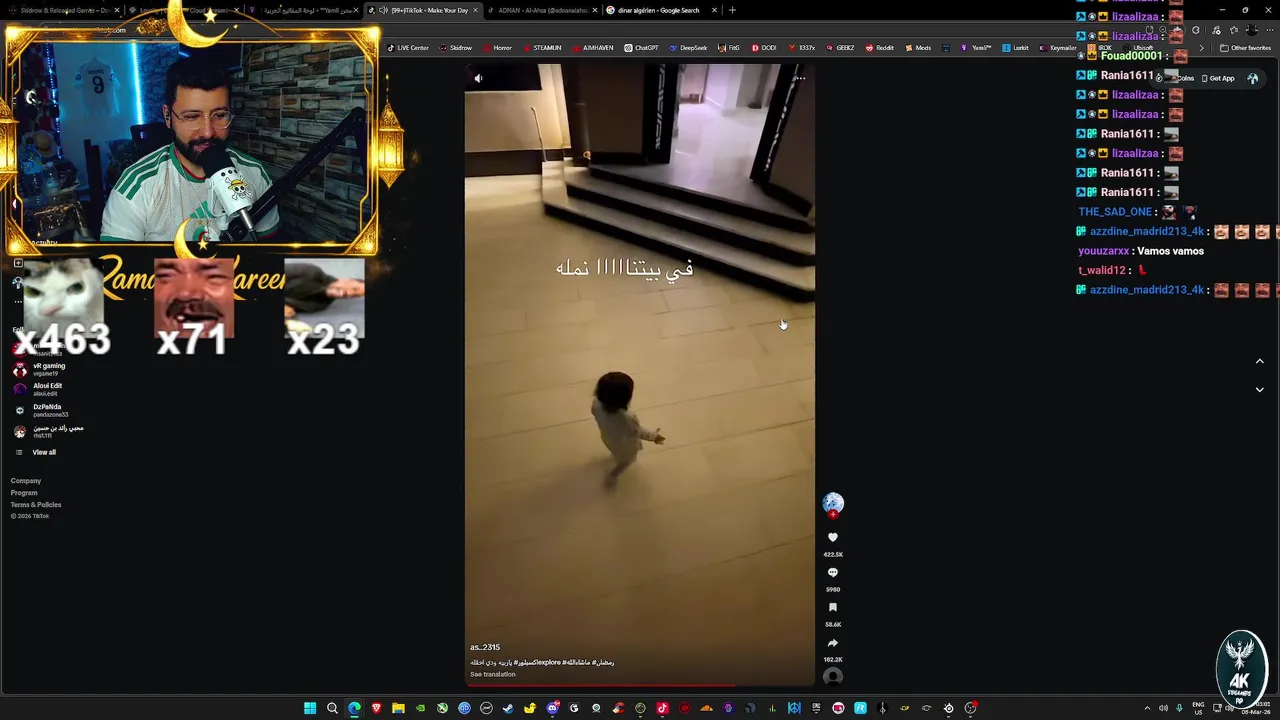Show hidden system tray icons
1280x720 pixels.
[x=1147, y=708]
